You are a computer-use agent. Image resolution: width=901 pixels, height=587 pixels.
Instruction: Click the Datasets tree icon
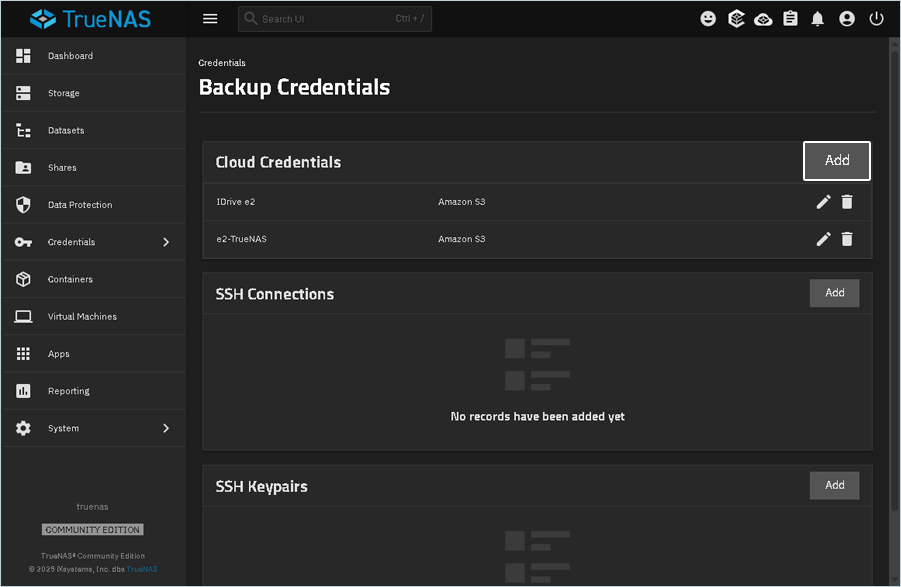(x=23, y=130)
